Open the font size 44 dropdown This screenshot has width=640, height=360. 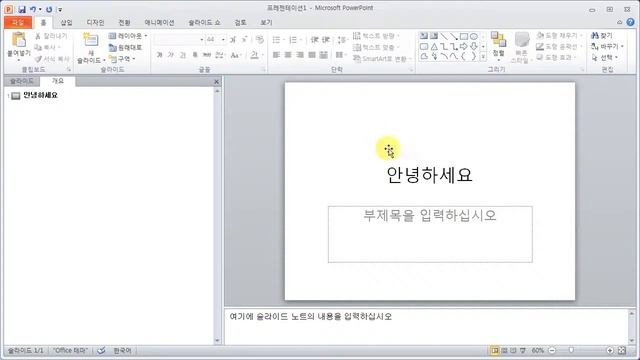click(223, 40)
